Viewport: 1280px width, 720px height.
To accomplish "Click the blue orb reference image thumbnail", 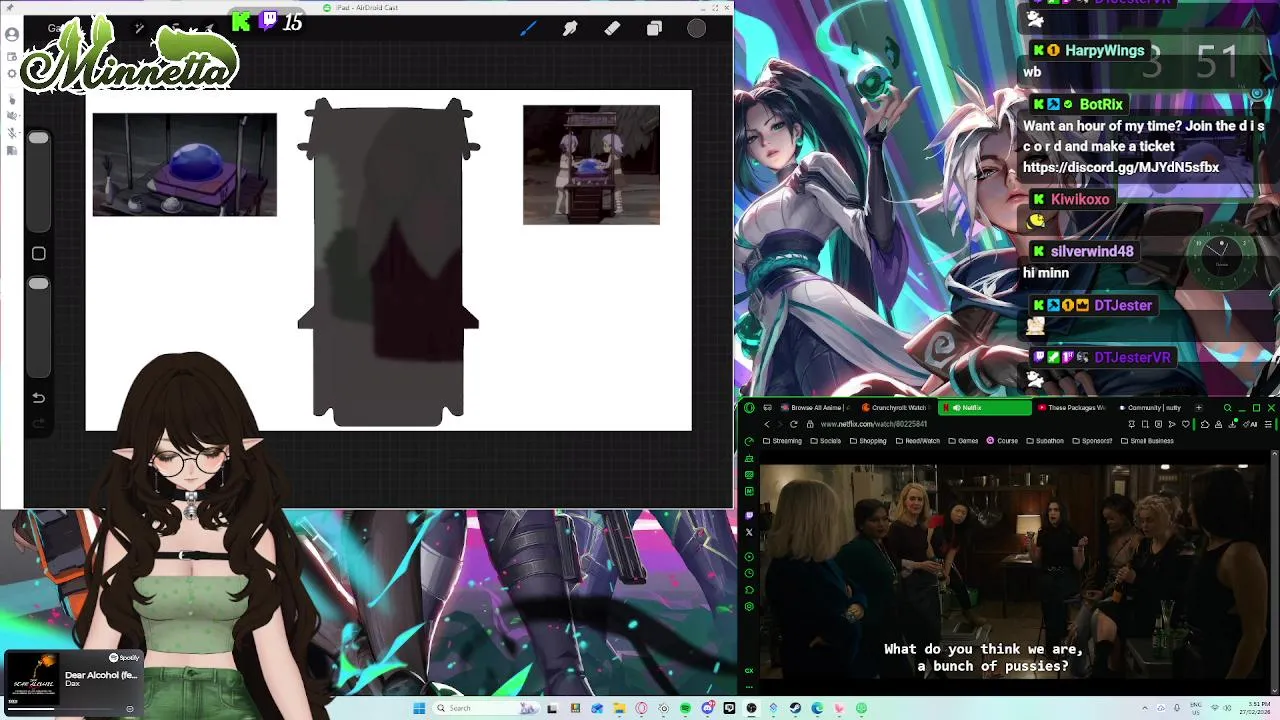I will click(x=184, y=164).
